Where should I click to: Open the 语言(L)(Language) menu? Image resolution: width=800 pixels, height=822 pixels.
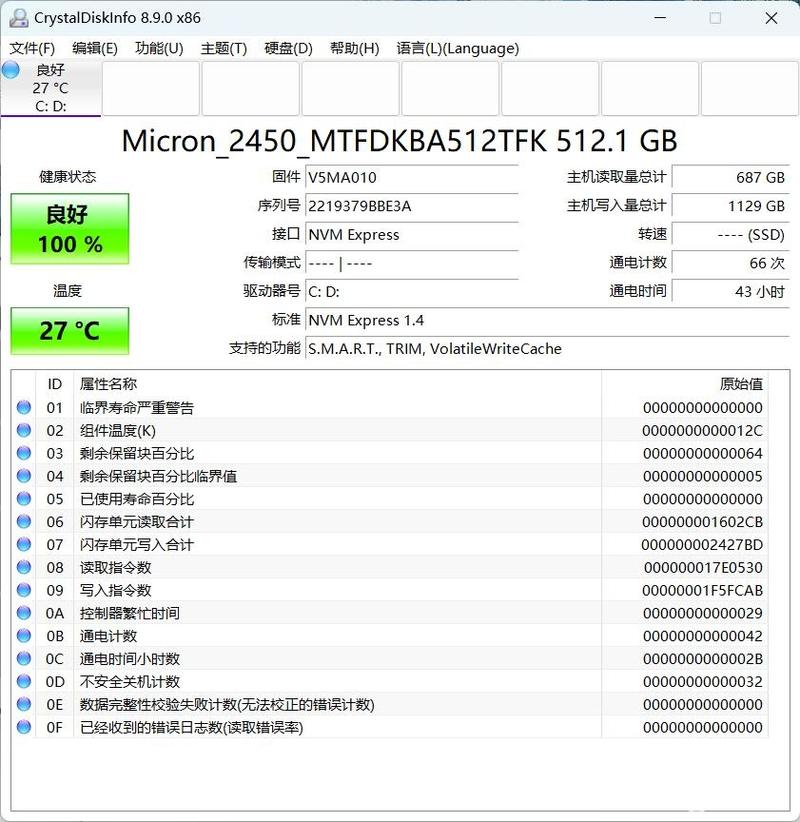click(x=458, y=48)
